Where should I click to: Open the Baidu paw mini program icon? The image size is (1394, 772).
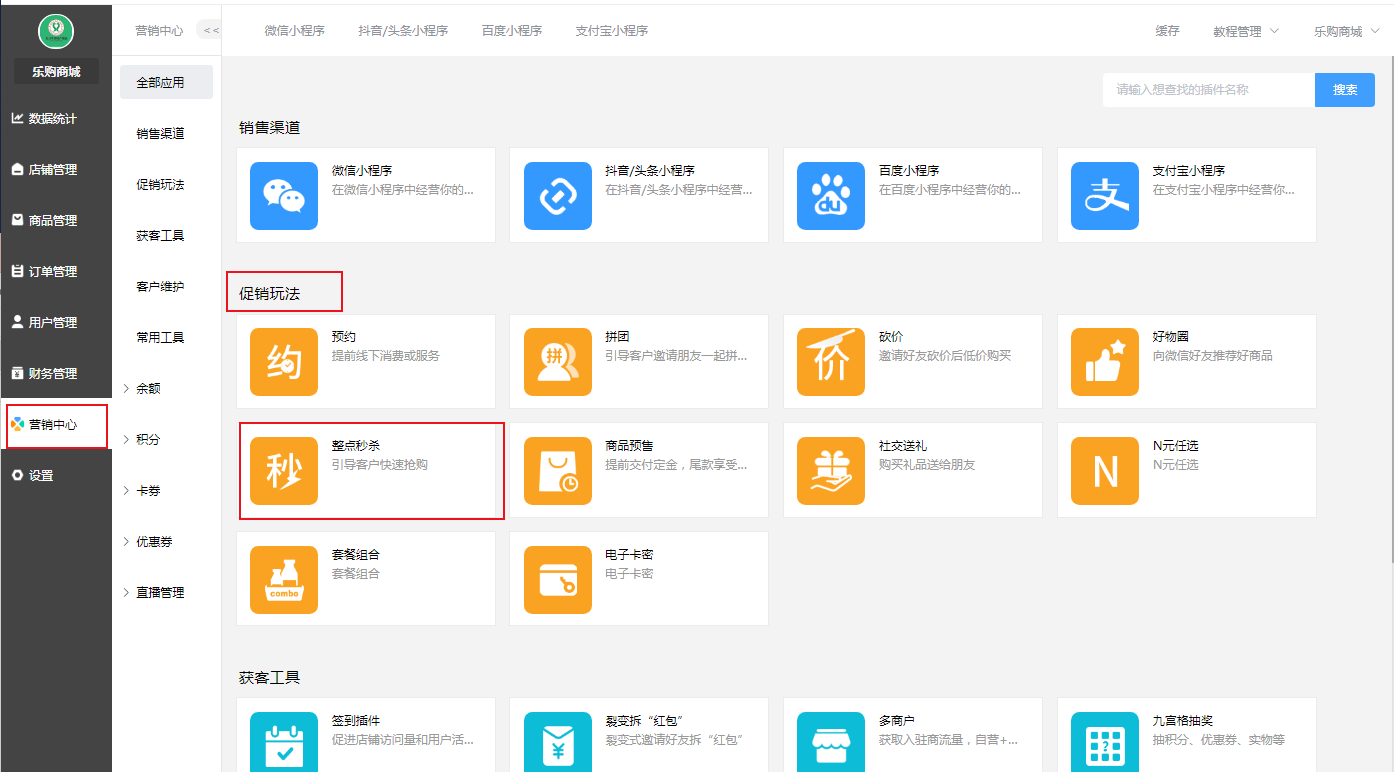[831, 196]
